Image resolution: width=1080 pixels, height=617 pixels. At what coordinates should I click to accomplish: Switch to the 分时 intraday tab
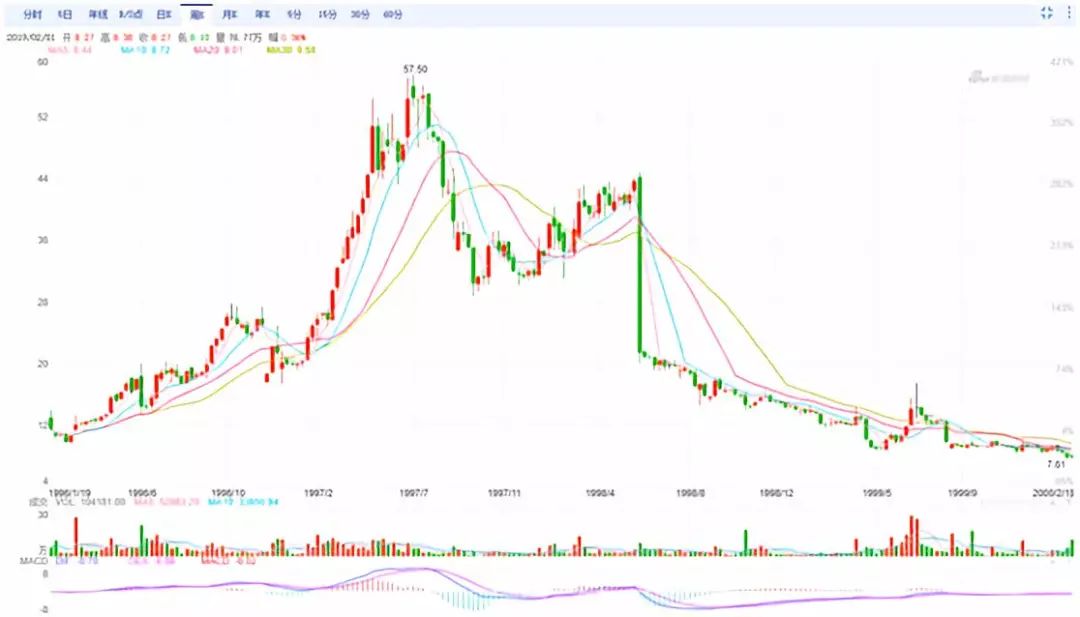(32, 15)
